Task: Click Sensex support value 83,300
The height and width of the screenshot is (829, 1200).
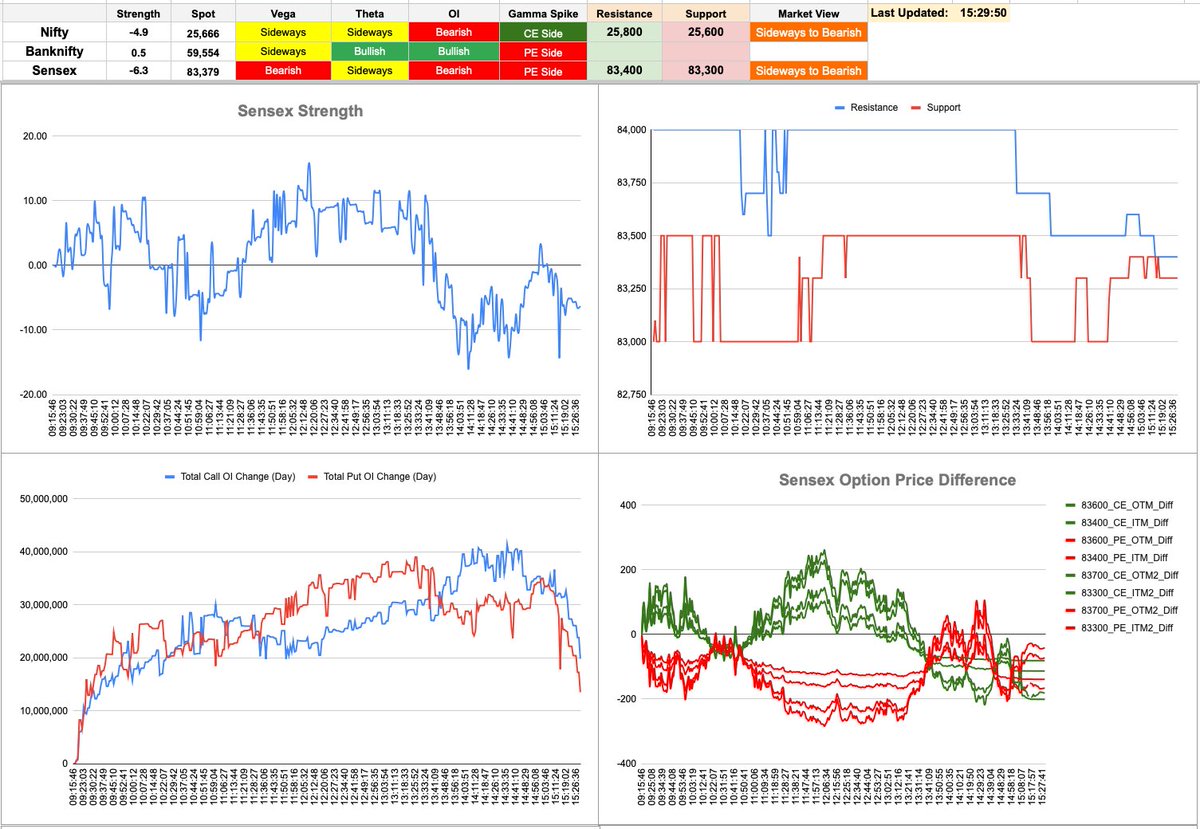Action: [x=706, y=70]
